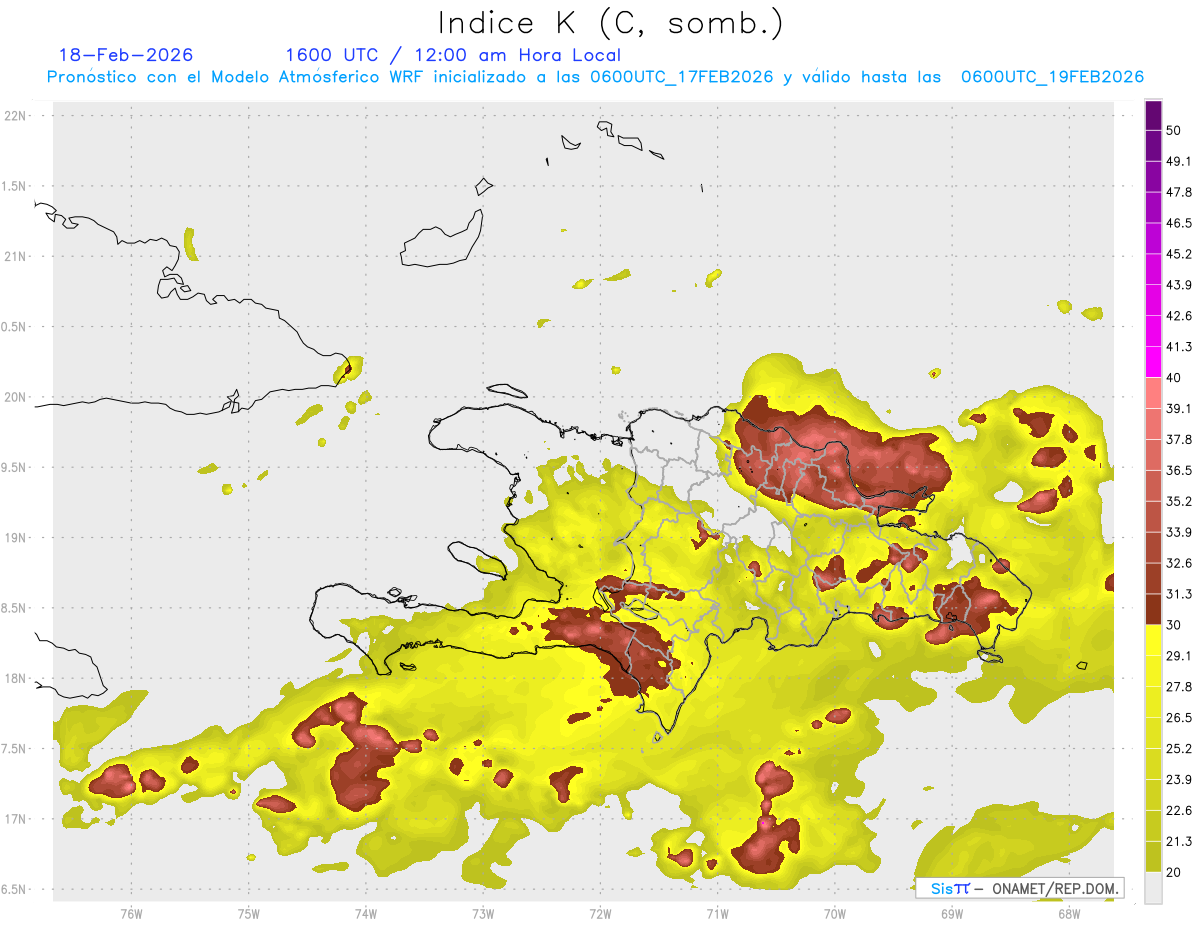Viewport: 1200px width, 927px height.
Task: Click the '70W' longitude label
Action: point(835,913)
